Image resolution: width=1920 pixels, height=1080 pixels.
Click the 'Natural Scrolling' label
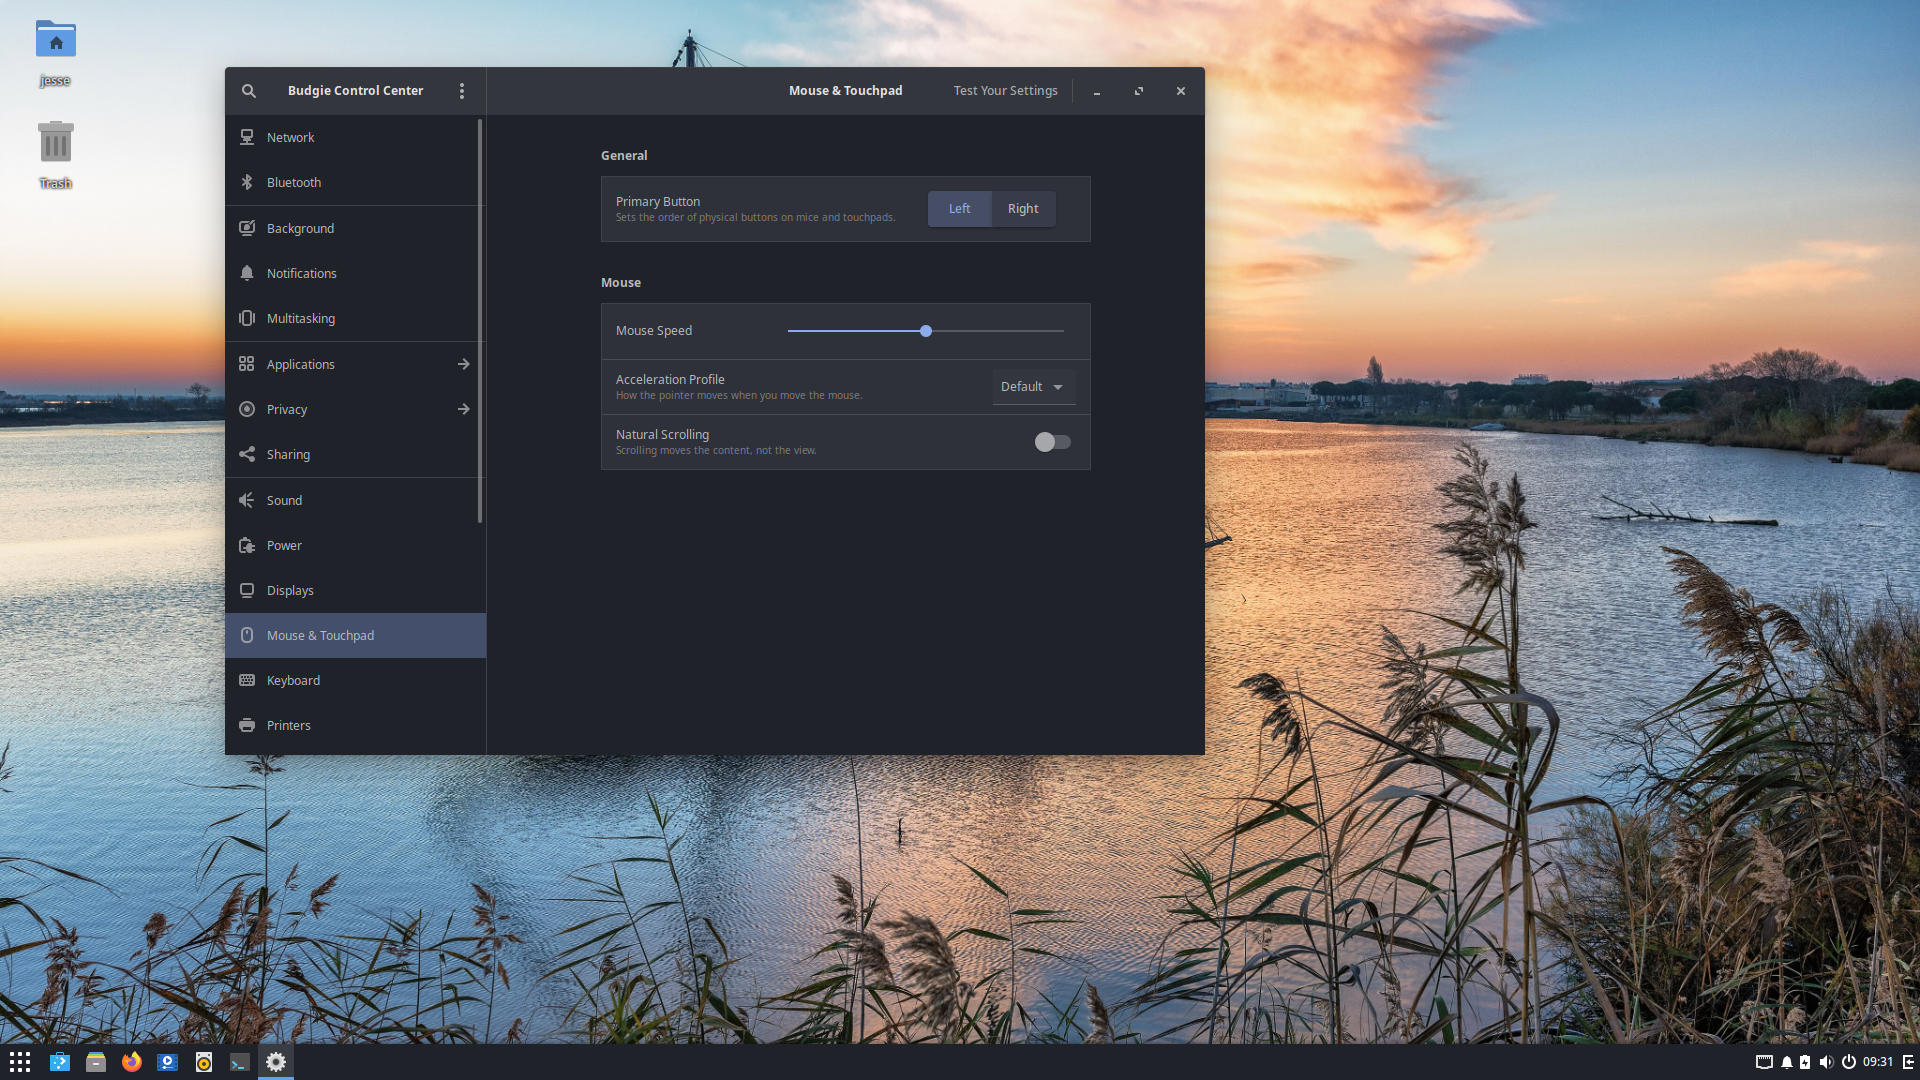662,435
